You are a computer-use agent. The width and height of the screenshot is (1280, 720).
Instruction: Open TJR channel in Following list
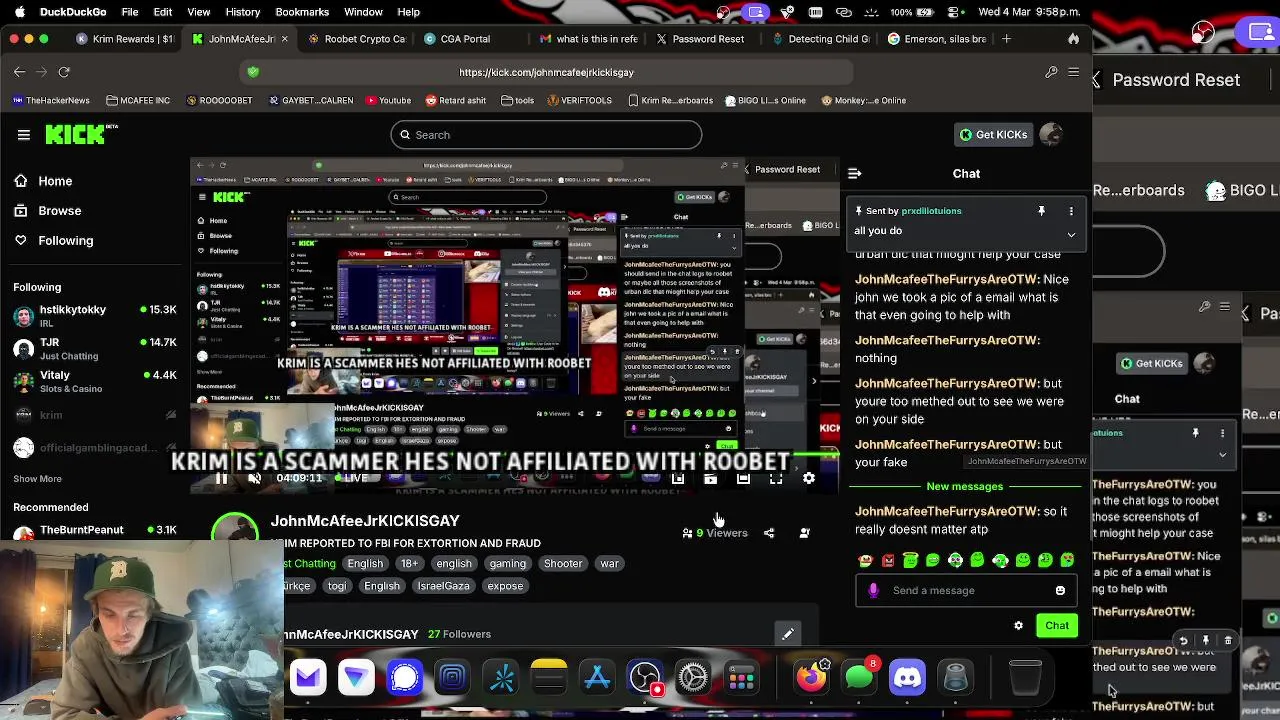pos(95,348)
